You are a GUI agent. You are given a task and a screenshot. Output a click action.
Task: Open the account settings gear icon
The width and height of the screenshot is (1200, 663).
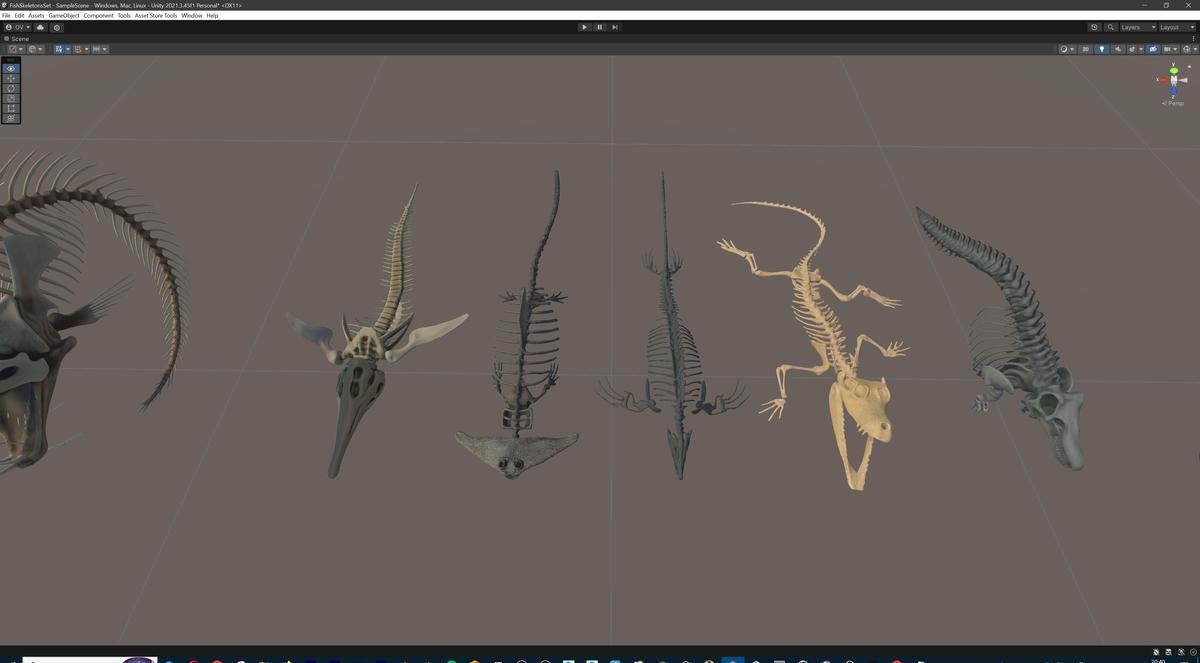pos(57,27)
